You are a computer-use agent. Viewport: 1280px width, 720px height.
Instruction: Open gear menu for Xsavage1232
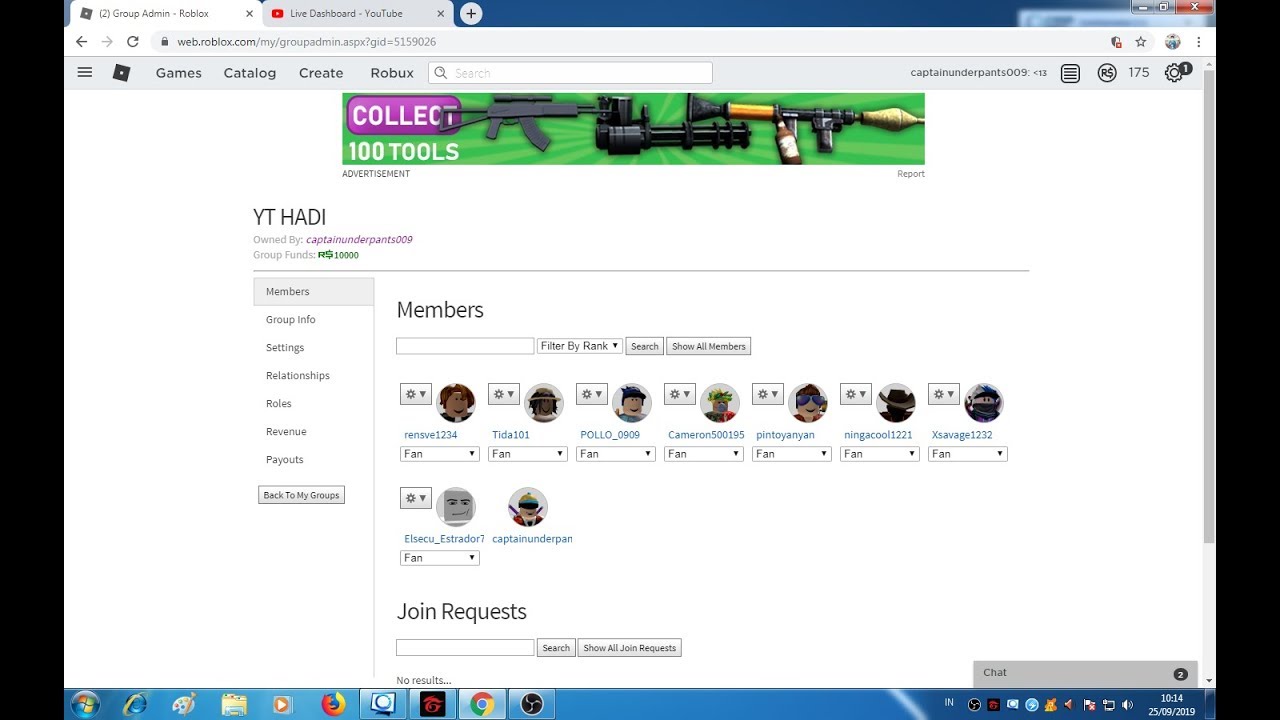pyautogui.click(x=944, y=394)
